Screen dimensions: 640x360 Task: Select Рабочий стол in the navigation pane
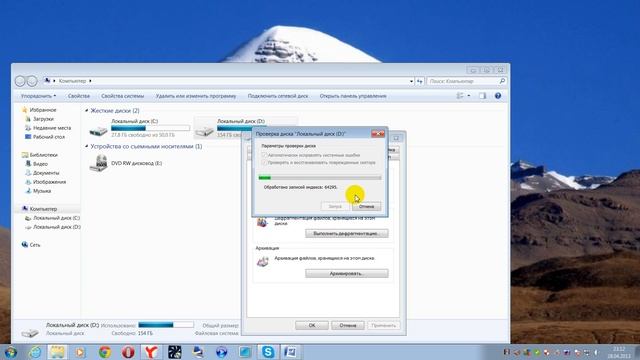[48, 137]
